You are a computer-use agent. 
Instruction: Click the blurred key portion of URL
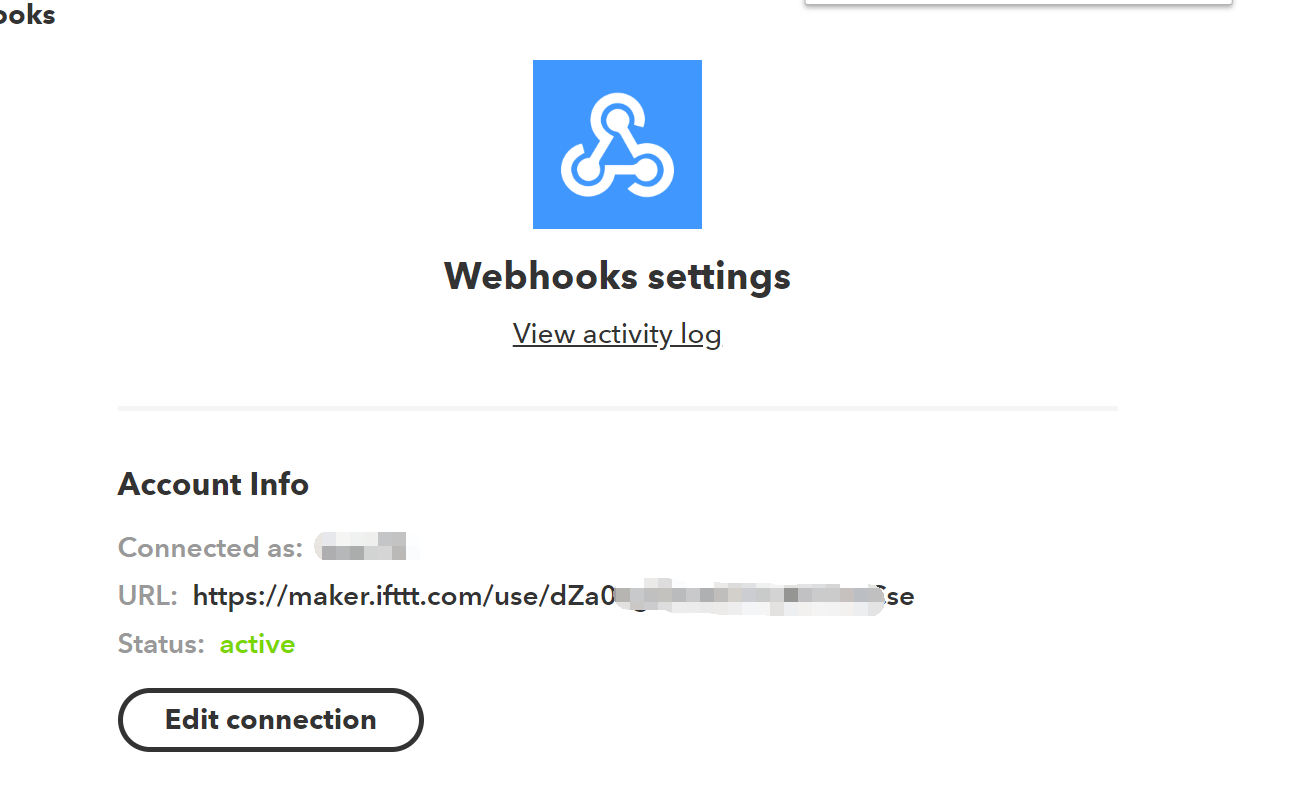point(748,597)
